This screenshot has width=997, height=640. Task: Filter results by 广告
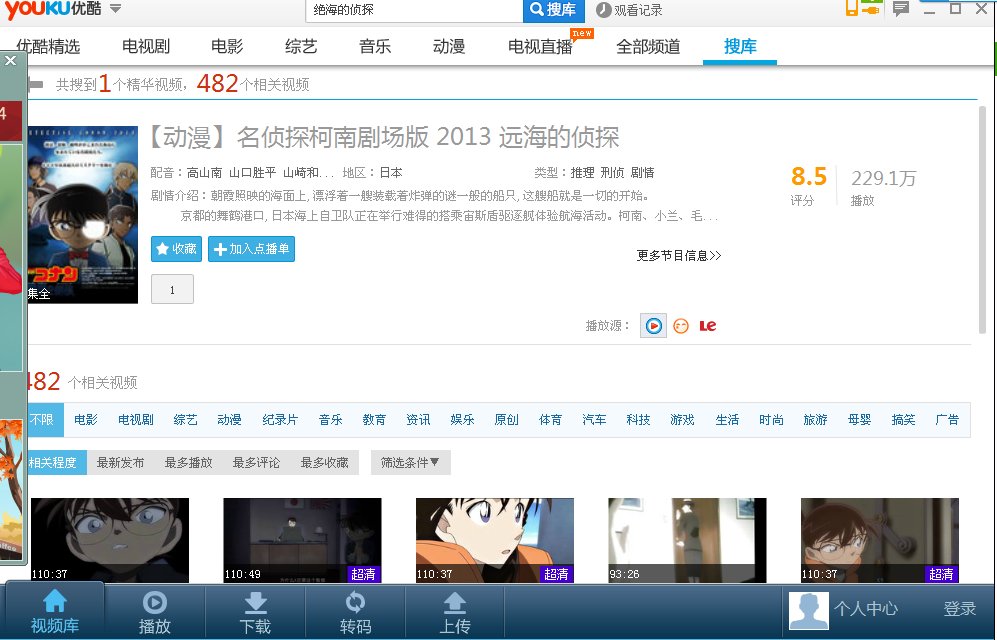(947, 419)
